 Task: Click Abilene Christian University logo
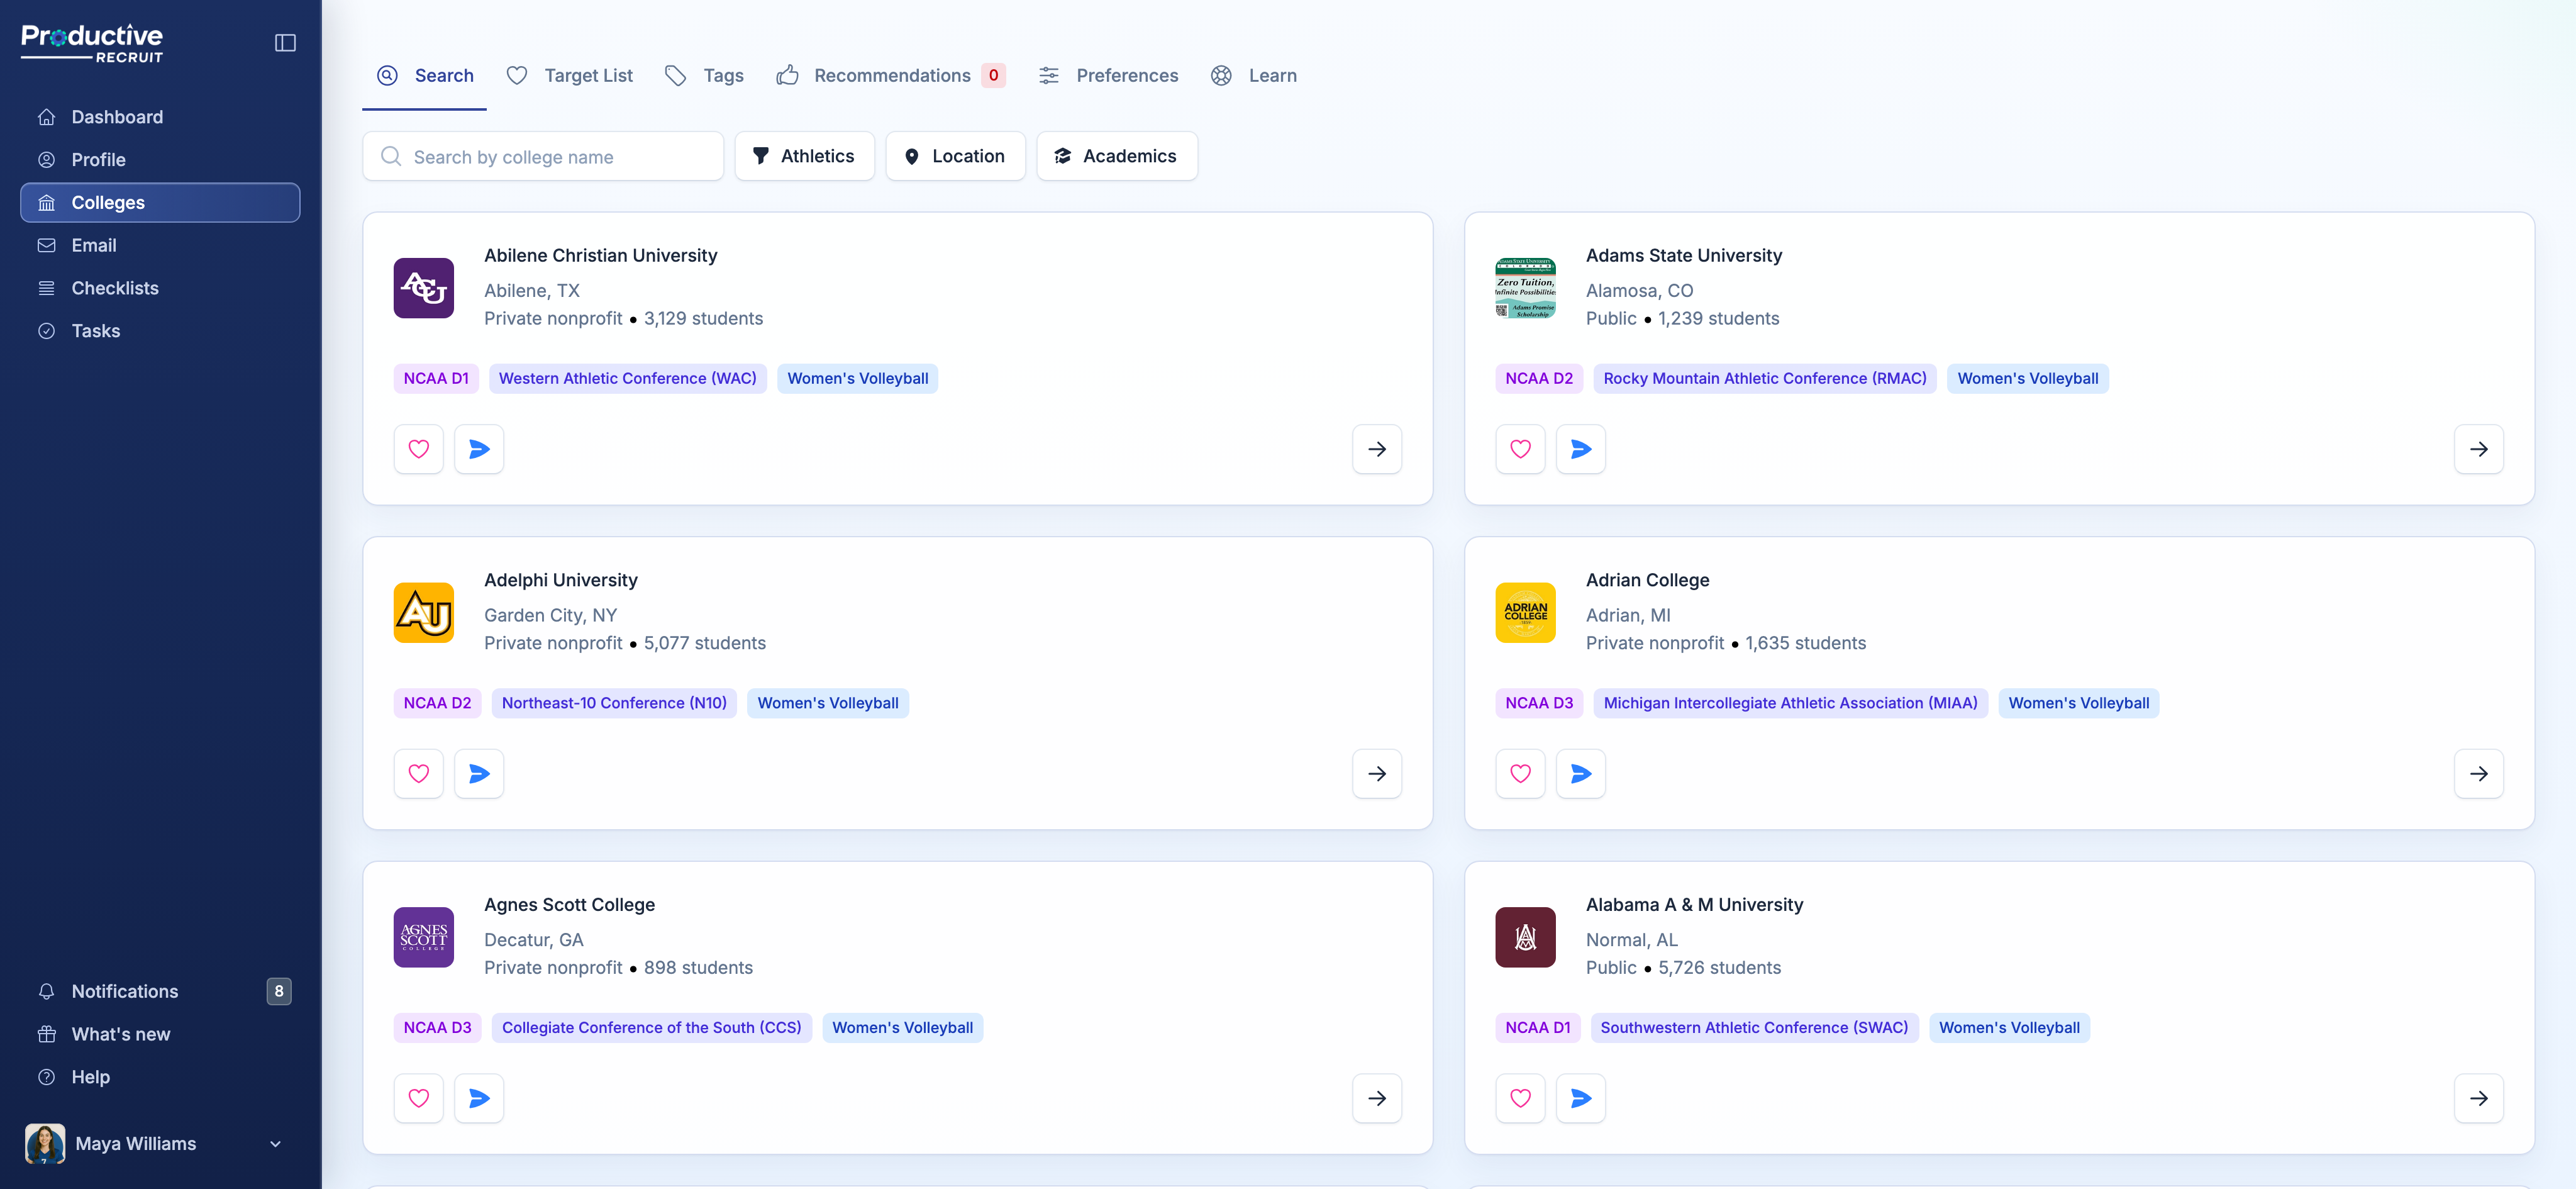424,289
